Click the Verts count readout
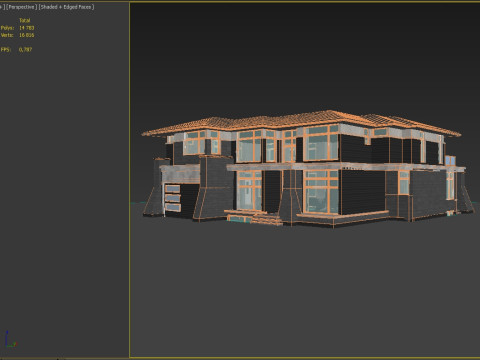The image size is (480, 360). pos(27,35)
